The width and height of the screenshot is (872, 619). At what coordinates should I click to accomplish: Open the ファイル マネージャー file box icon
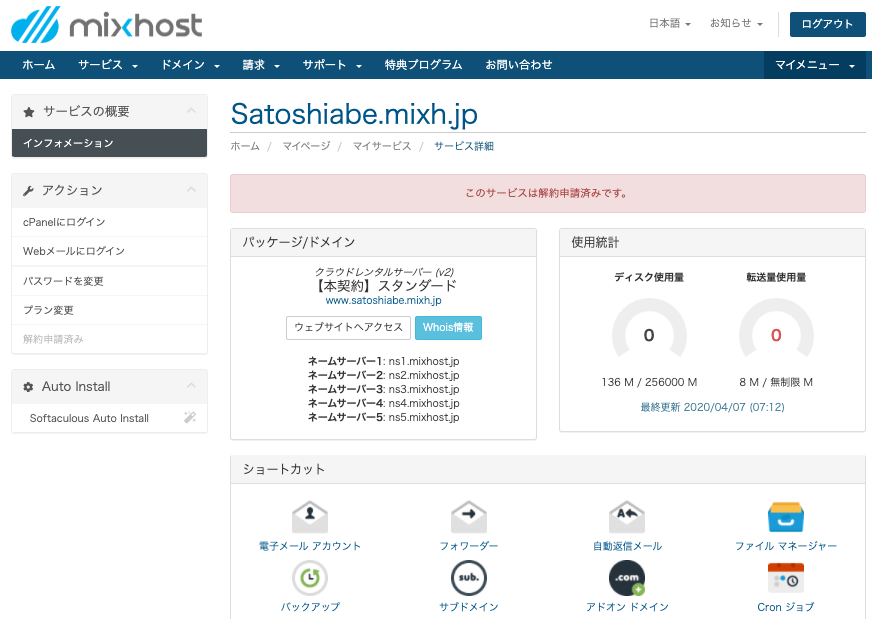click(x=786, y=517)
